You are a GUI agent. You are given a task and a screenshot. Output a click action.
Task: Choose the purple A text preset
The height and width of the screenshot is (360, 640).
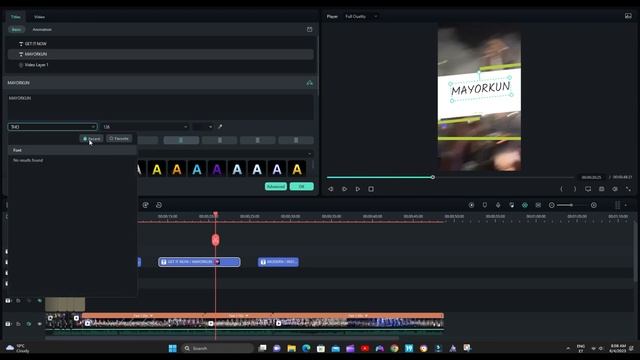(217, 169)
